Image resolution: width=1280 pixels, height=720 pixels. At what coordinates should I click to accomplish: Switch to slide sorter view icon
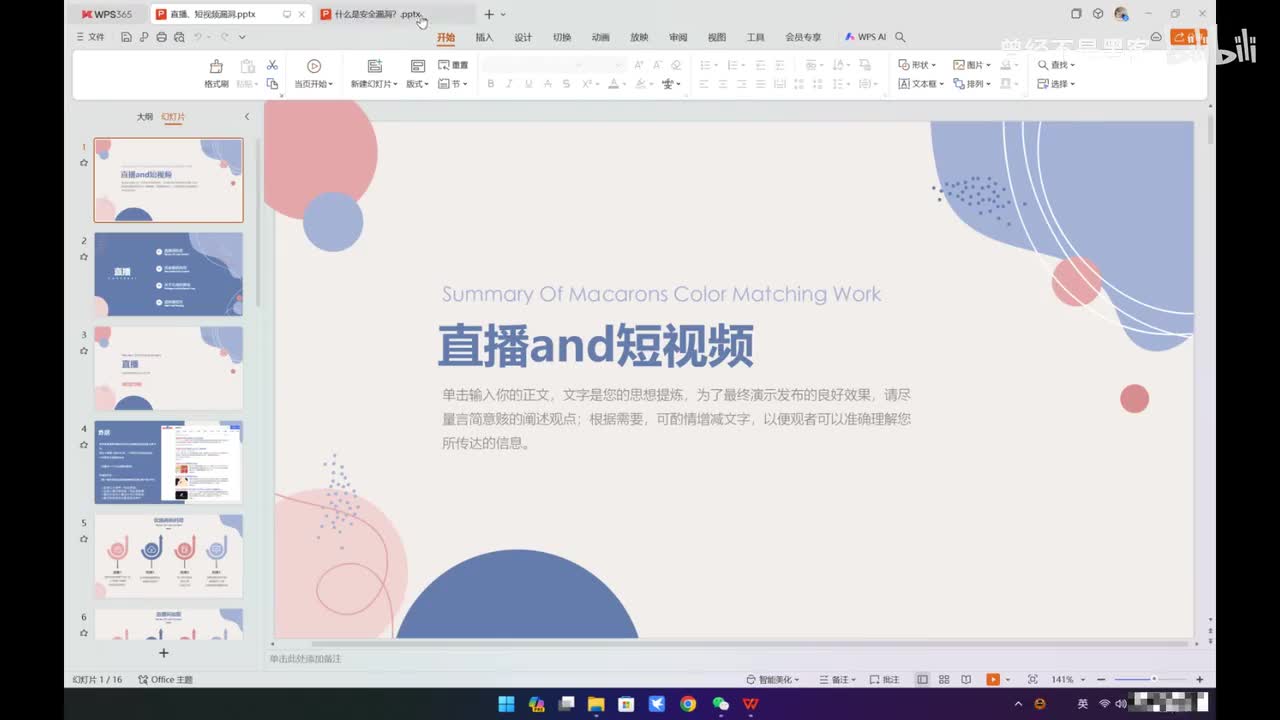point(944,679)
